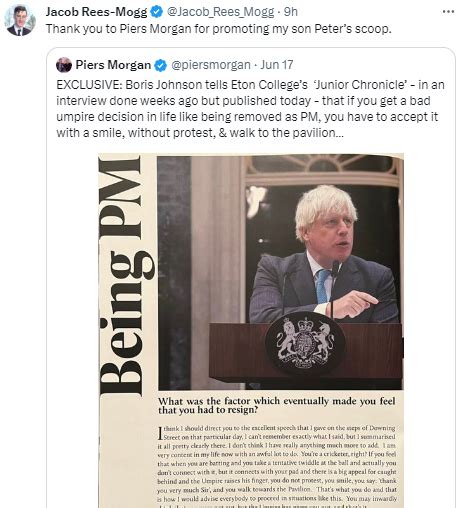The height and width of the screenshot is (508, 463).
Task: Click the resignation question heading in image
Action: (x=277, y=405)
